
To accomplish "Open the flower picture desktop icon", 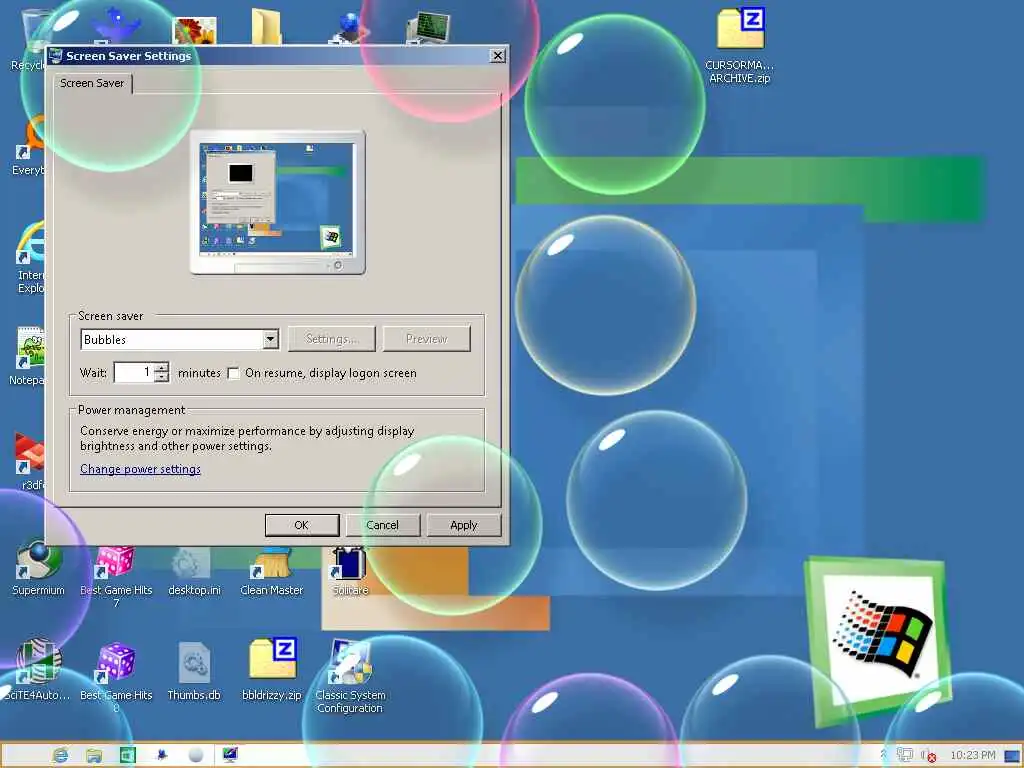I will pos(194,30).
